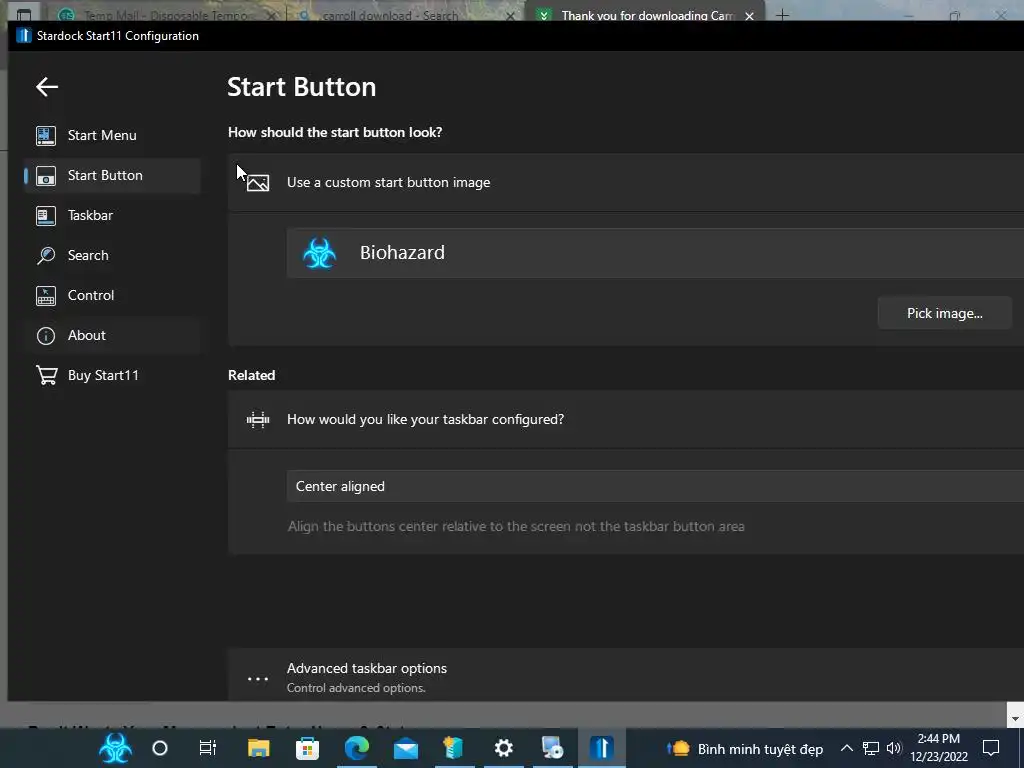Click the three dots advanced options icon
1024x768 pixels.
coord(258,679)
